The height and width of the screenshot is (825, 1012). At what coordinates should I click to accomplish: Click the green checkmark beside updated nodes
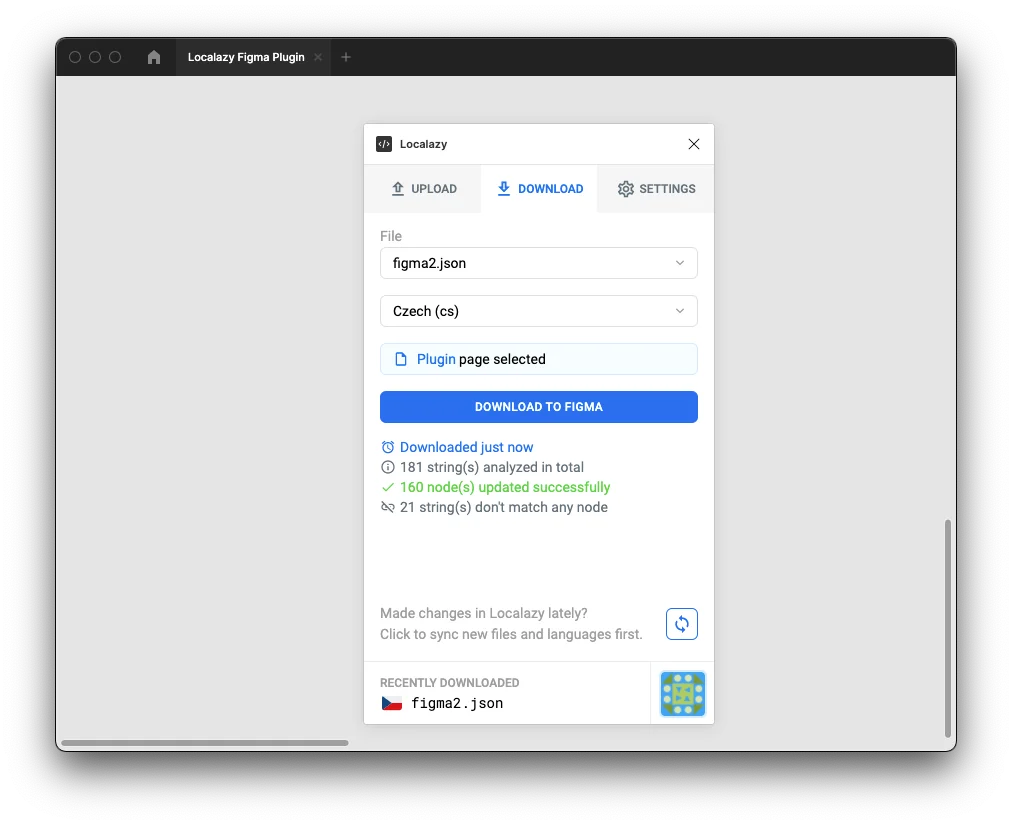pyautogui.click(x=387, y=487)
